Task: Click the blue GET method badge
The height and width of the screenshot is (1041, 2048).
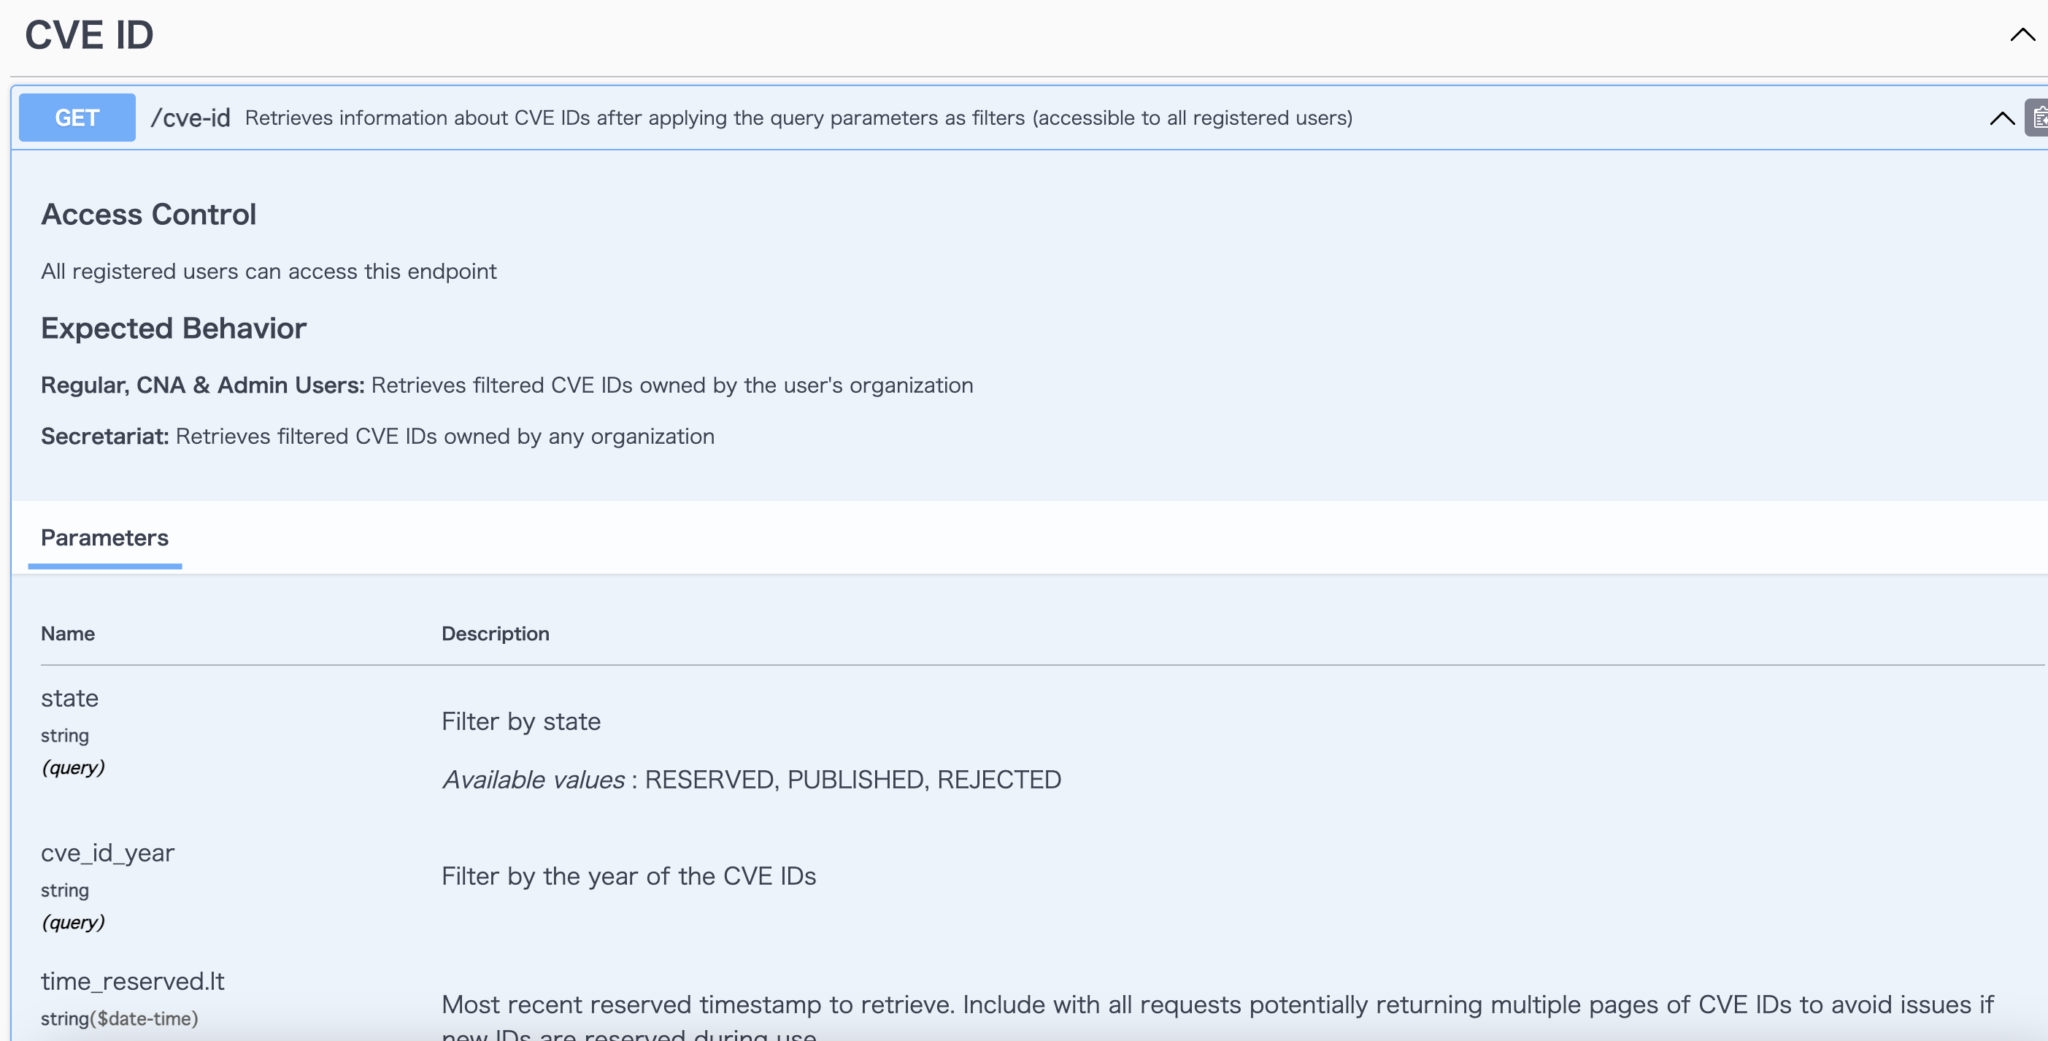Action: pos(77,118)
